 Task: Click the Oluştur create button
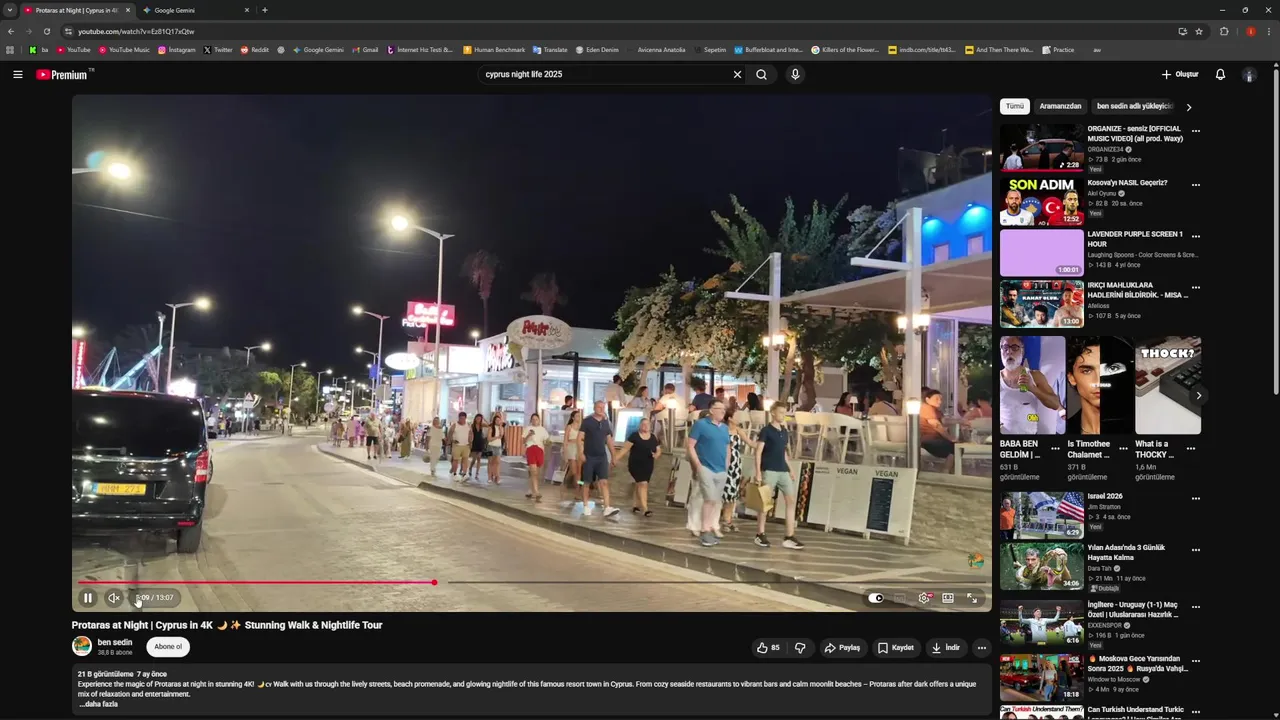point(1180,74)
